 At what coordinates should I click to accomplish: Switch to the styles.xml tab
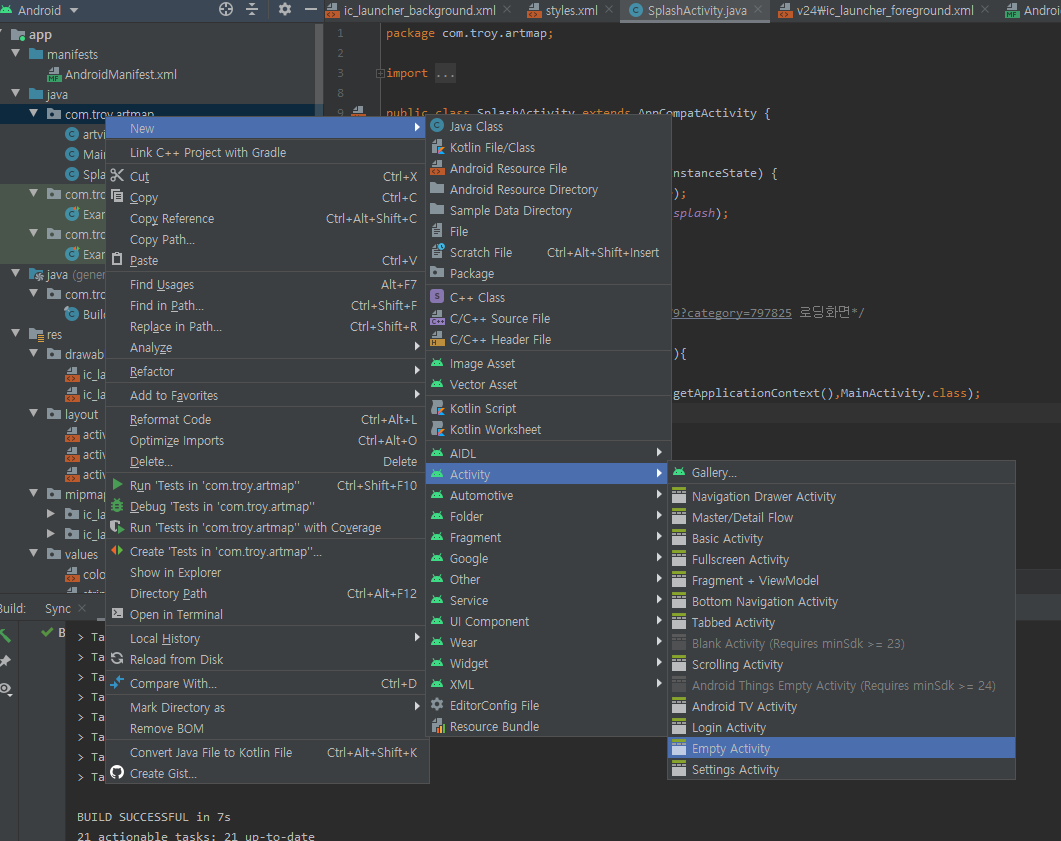point(571,10)
